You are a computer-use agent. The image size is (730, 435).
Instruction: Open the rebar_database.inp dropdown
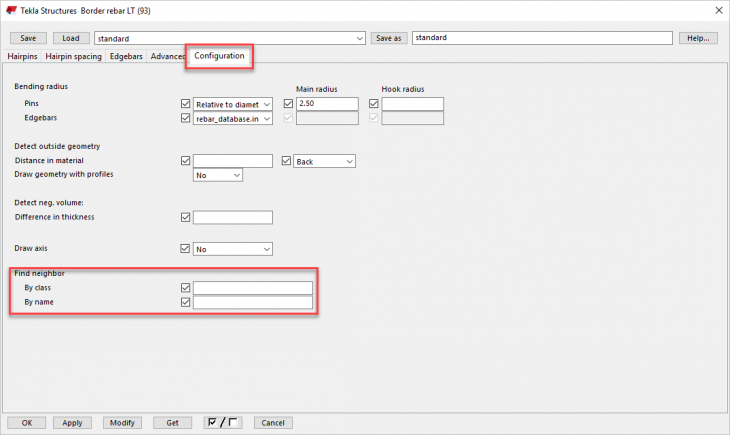tap(233, 119)
